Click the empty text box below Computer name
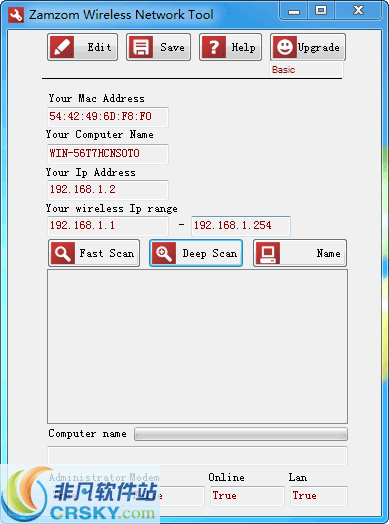The height and width of the screenshot is (524, 389). (x=198, y=455)
